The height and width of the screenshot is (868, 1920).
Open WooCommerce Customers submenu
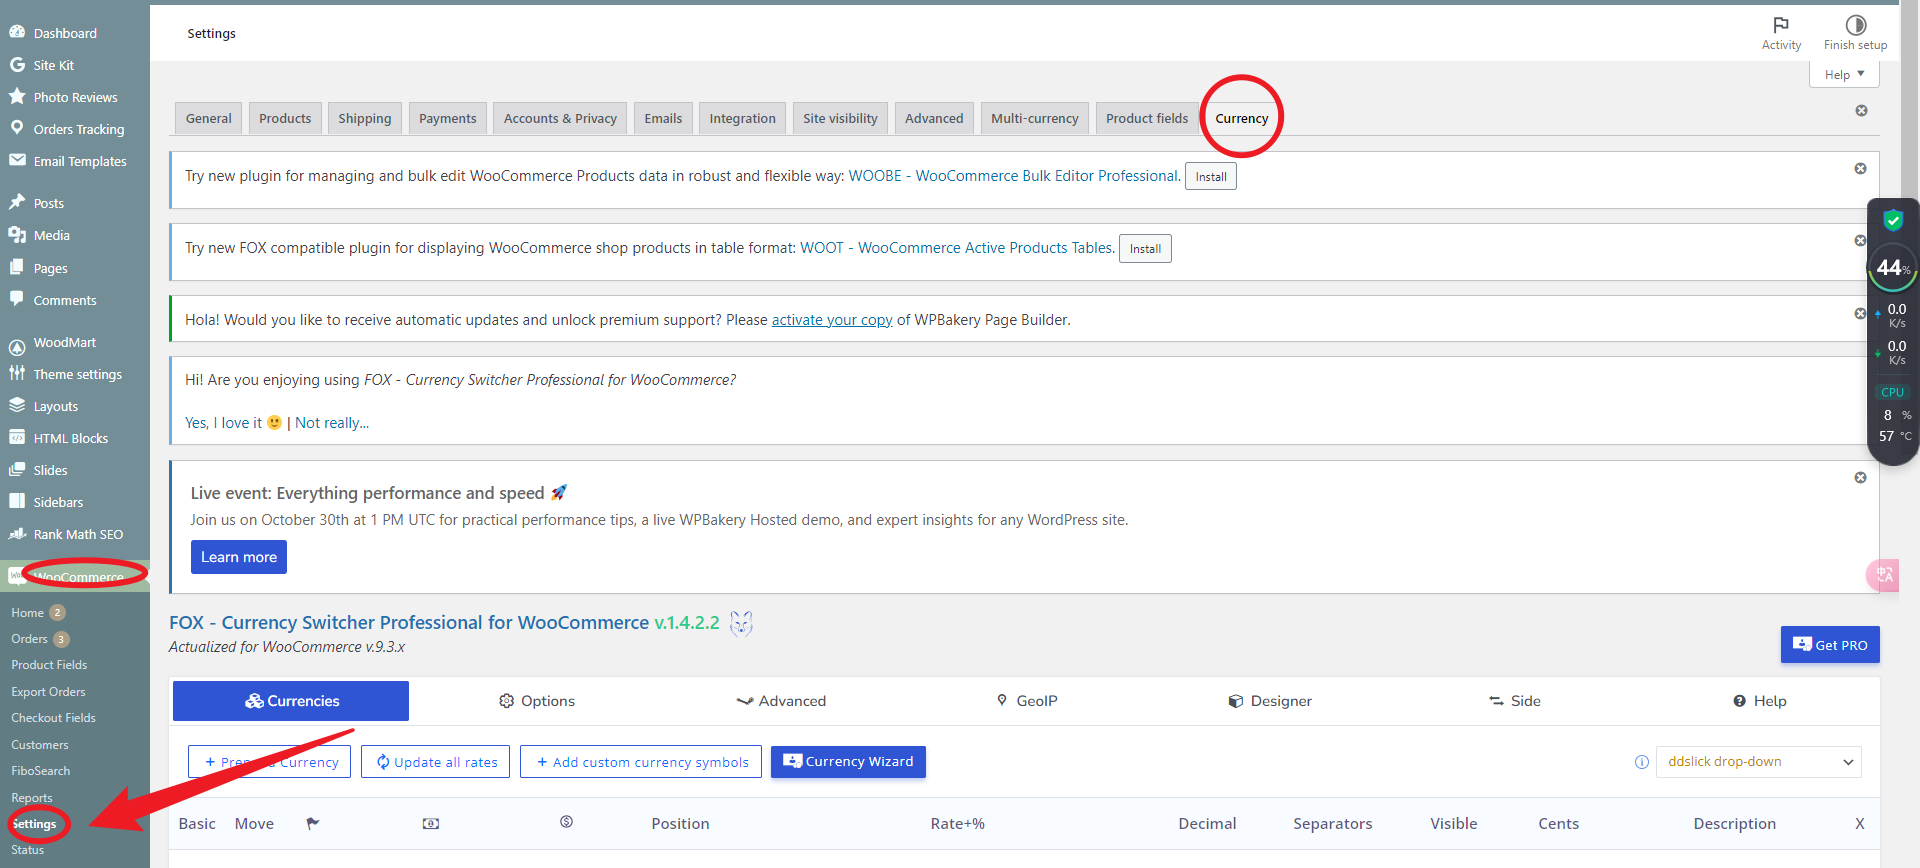(40, 745)
